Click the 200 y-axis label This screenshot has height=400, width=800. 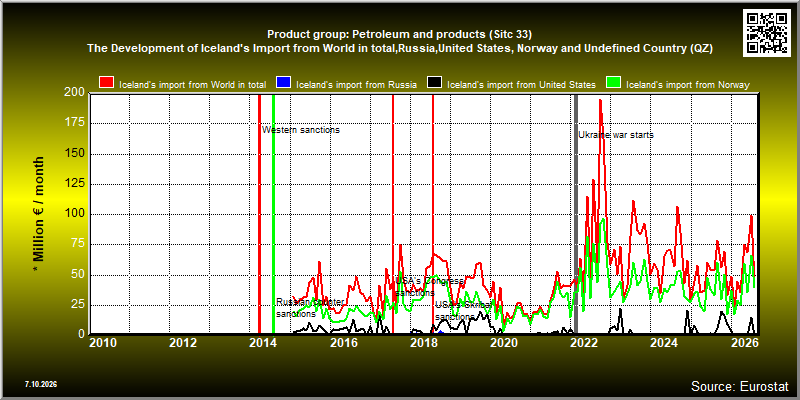pyautogui.click(x=76, y=93)
